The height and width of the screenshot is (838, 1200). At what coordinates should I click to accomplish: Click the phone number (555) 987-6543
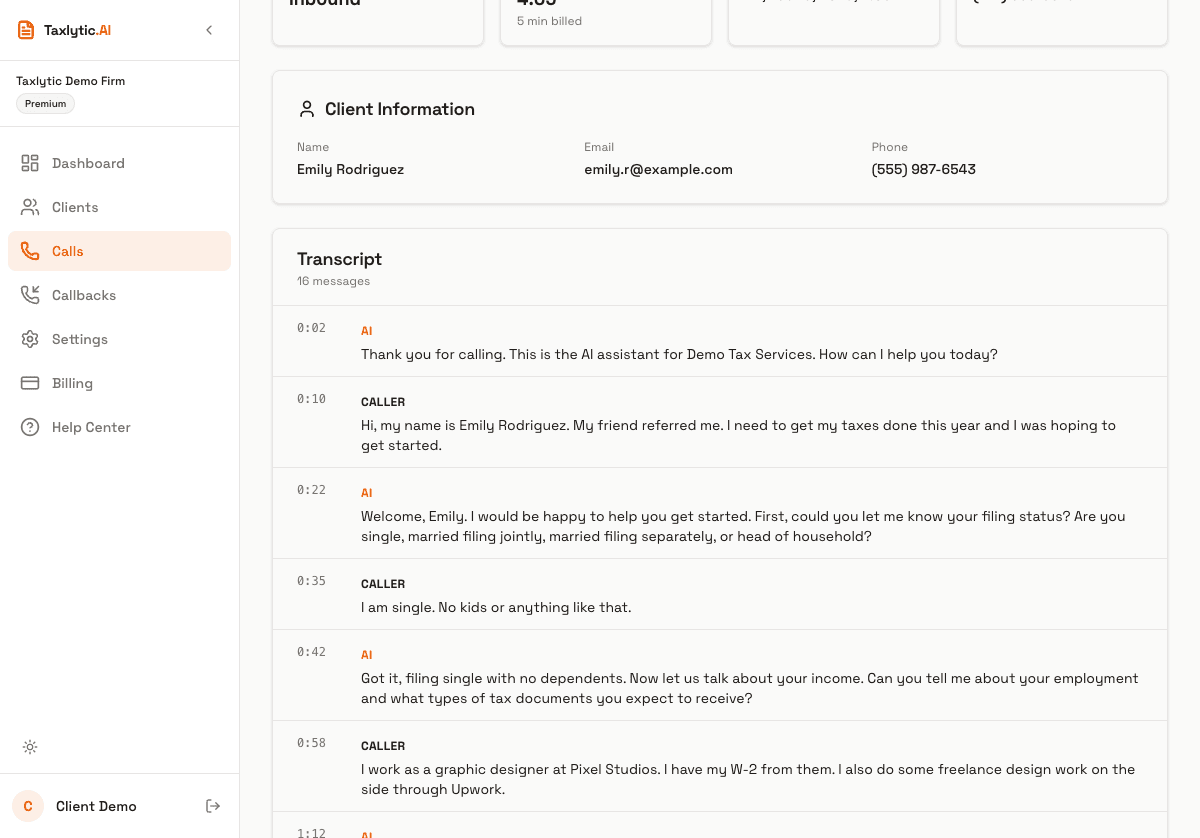[923, 169]
